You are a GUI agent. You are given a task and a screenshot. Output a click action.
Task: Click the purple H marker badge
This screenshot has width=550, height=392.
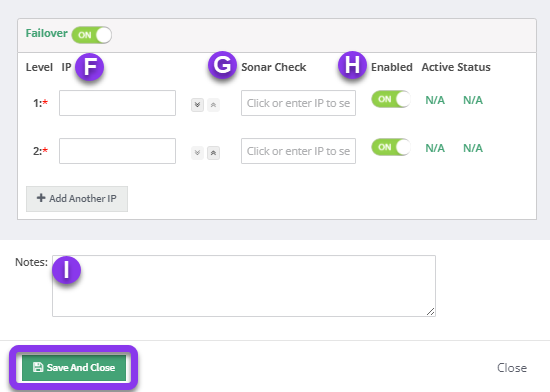click(352, 65)
